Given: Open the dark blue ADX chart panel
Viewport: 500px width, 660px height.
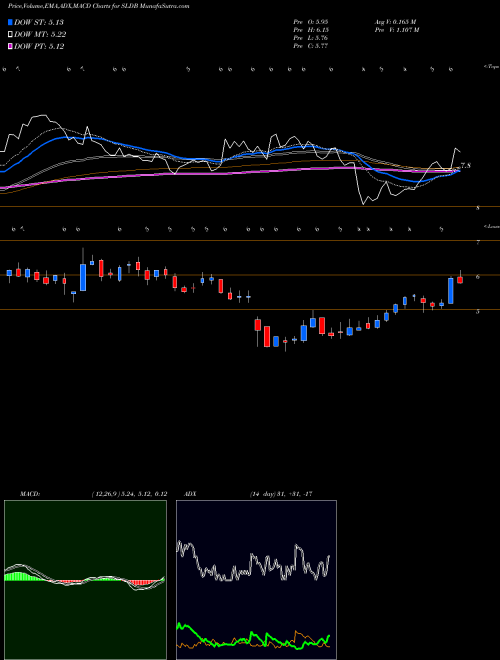Looking at the screenshot, I should [x=256, y=580].
